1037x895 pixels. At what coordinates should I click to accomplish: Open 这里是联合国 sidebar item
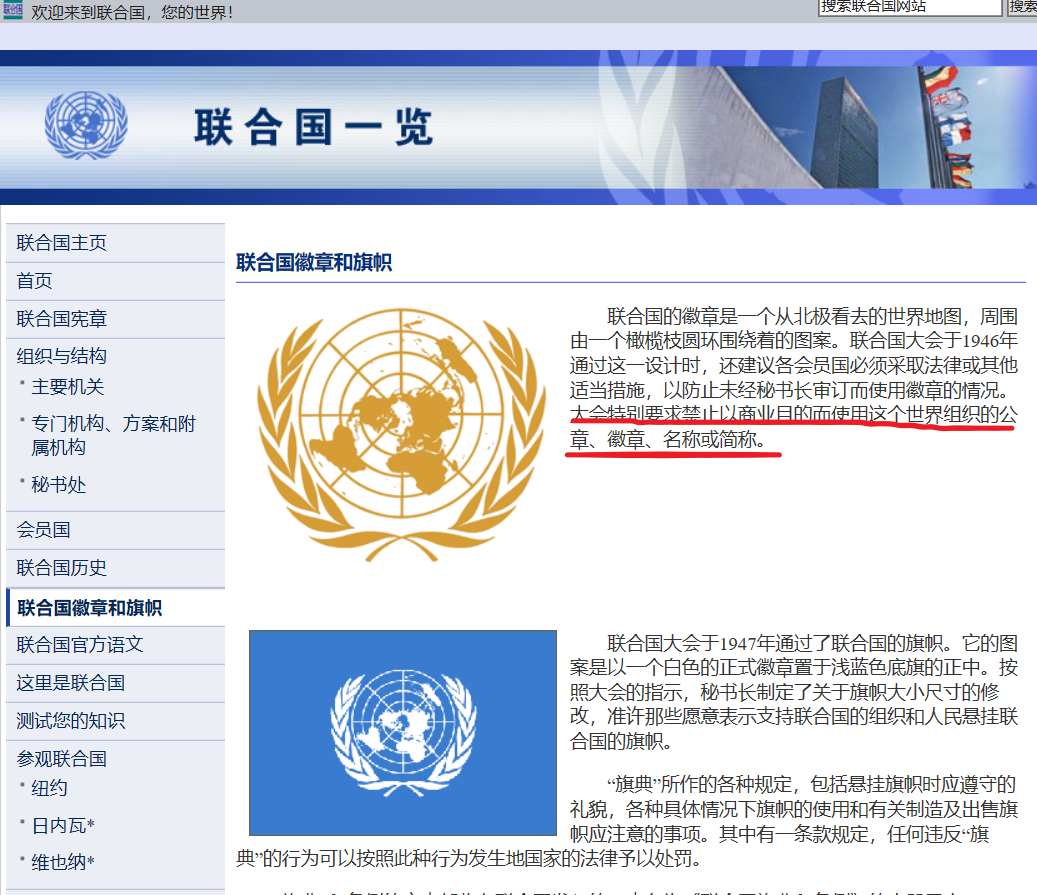click(x=71, y=683)
